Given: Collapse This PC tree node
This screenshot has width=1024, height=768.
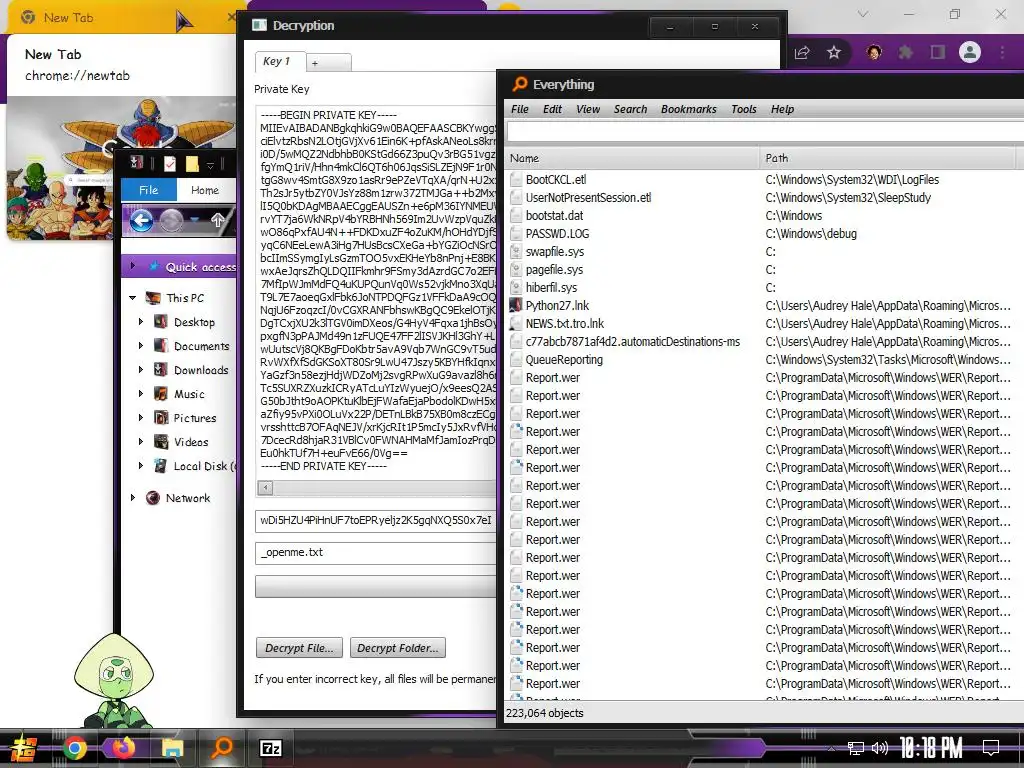Looking at the screenshot, I should coord(133,298).
